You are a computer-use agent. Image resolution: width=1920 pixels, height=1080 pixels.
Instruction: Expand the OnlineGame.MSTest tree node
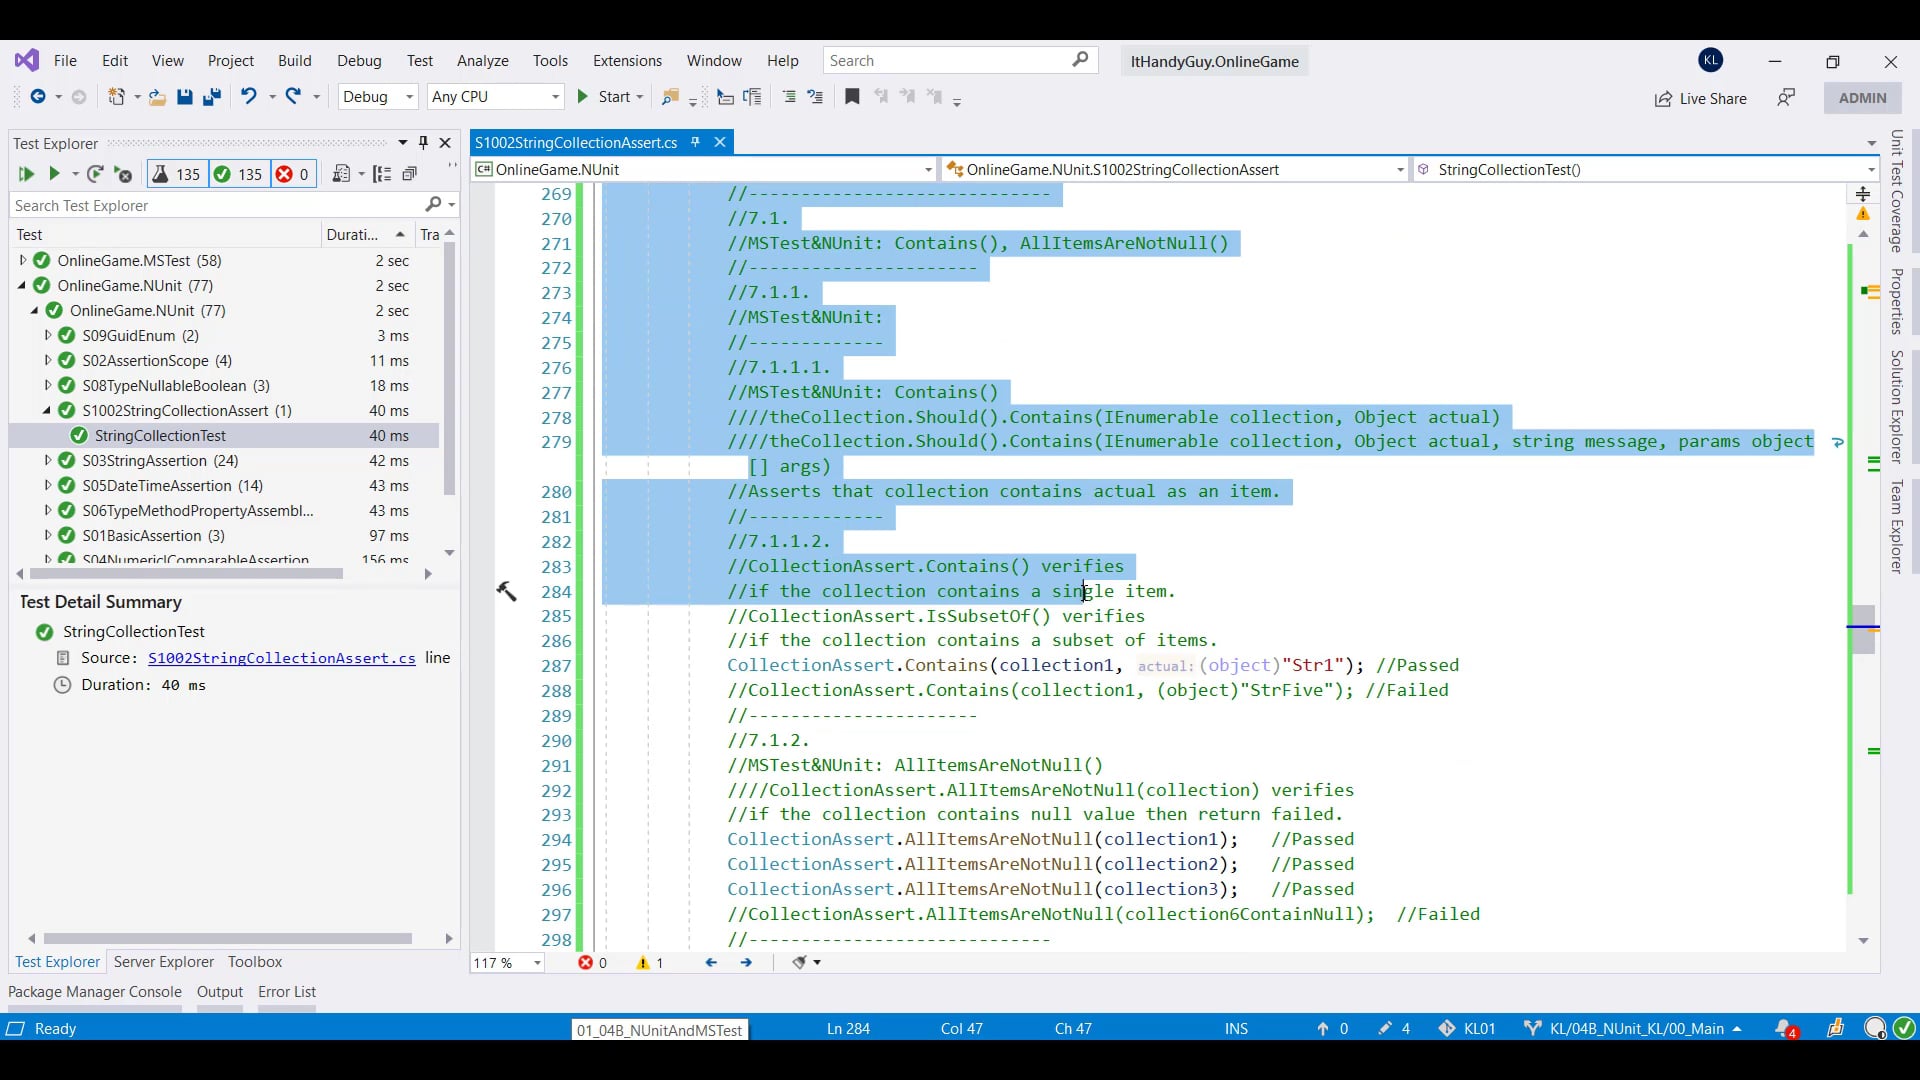click(23, 260)
